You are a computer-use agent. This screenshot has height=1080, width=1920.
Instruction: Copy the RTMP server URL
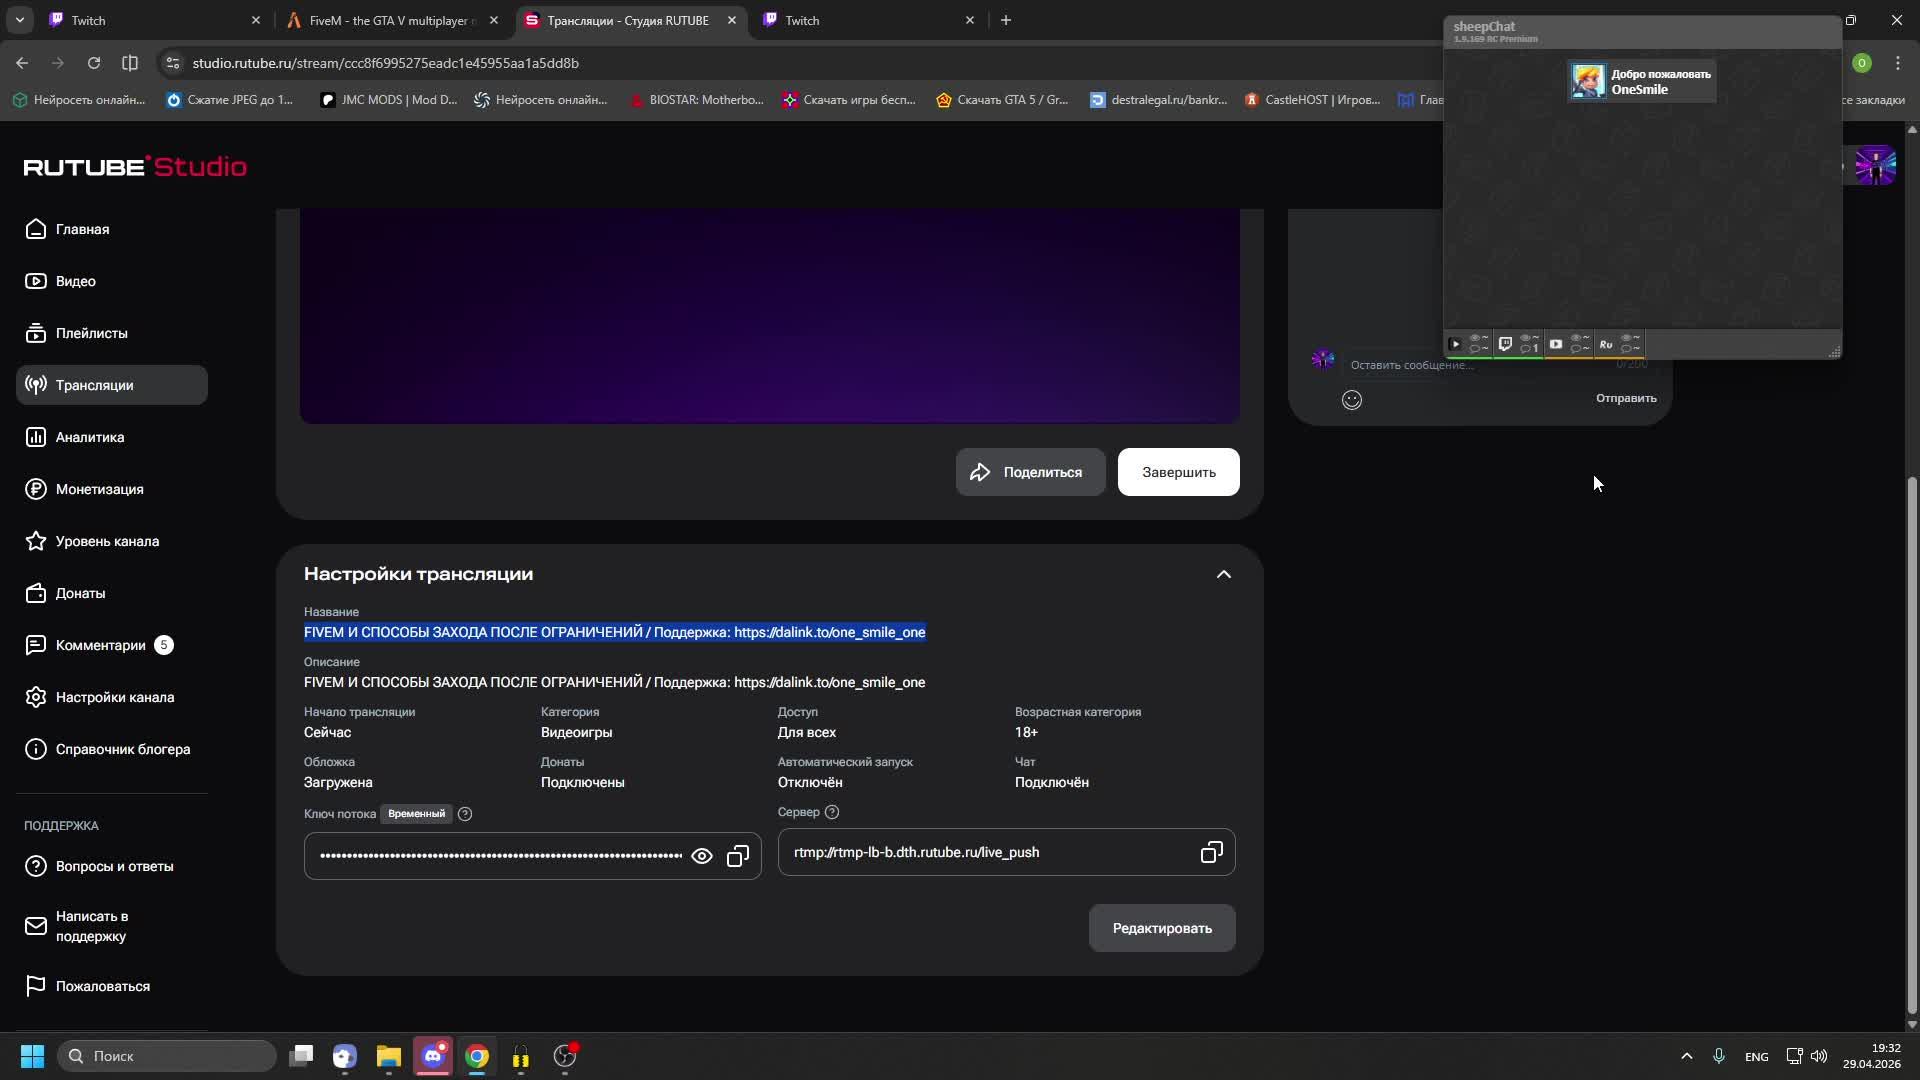click(x=1211, y=852)
